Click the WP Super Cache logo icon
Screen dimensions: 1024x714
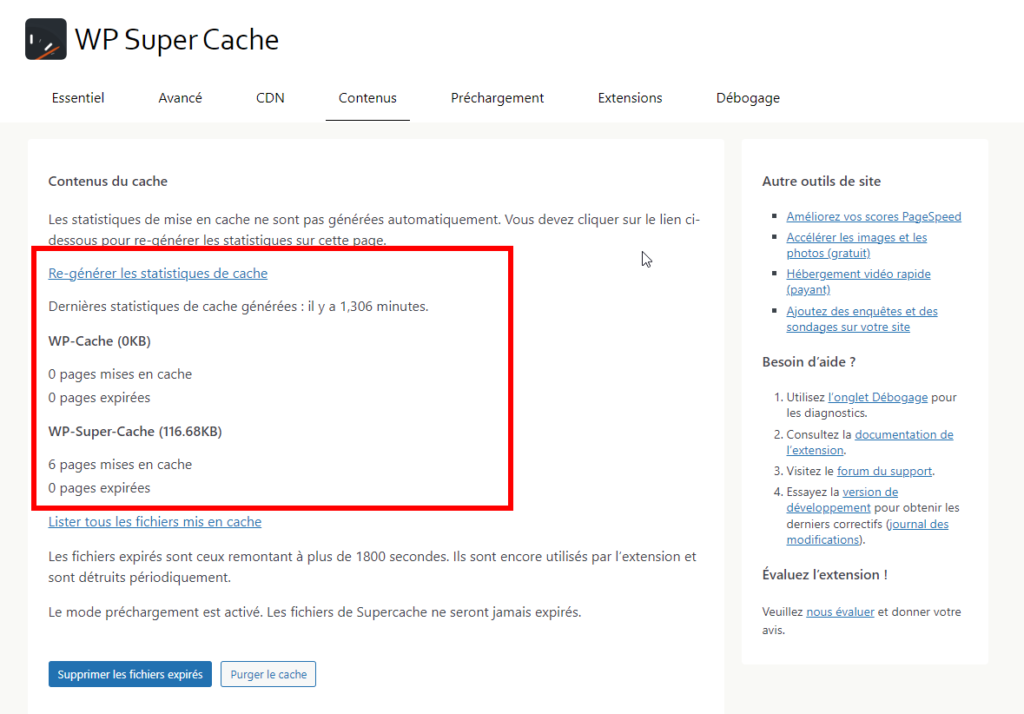click(46, 39)
